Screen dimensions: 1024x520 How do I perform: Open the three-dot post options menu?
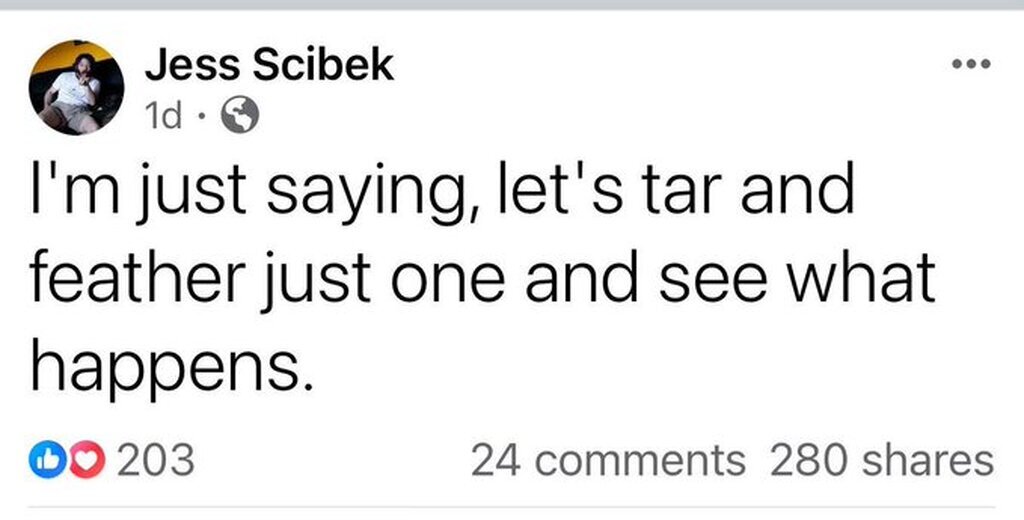coord(970,65)
